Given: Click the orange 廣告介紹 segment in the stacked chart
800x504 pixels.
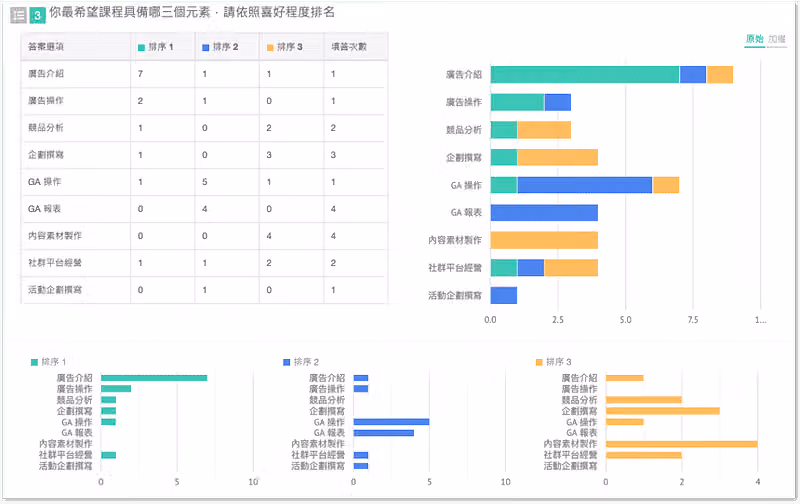Looking at the screenshot, I should [x=720, y=74].
